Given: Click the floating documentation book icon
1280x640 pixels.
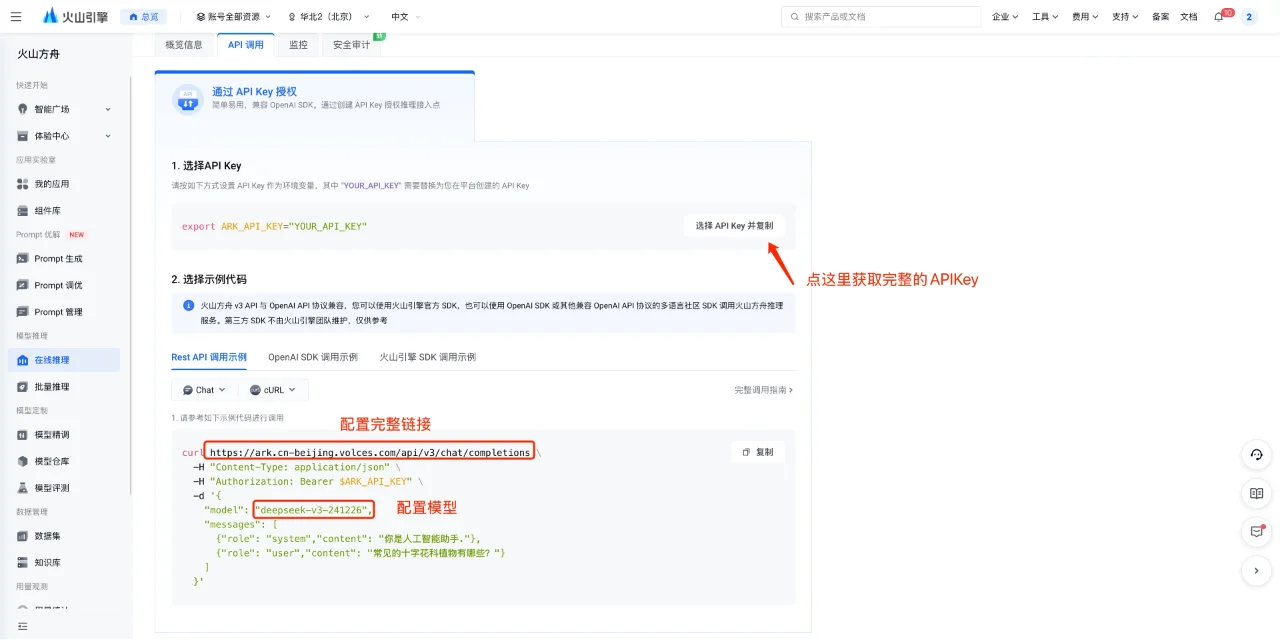Looking at the screenshot, I should pos(1256,493).
